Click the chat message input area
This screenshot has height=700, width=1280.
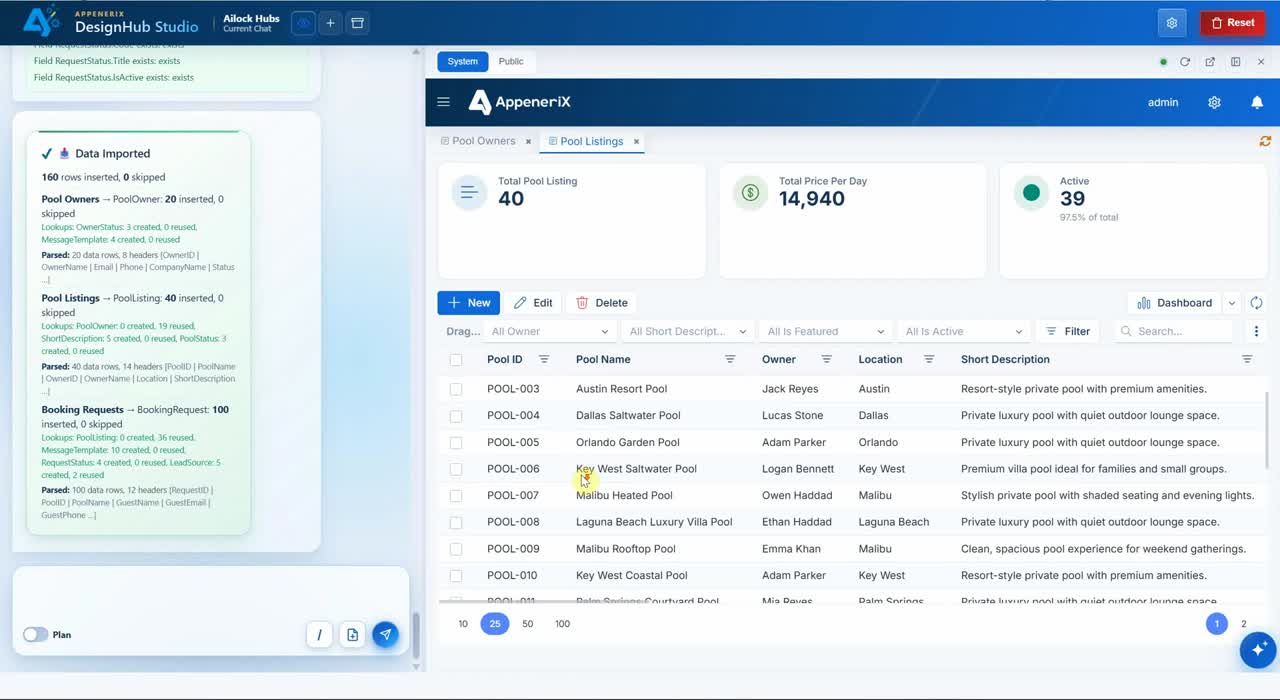tap(210, 594)
